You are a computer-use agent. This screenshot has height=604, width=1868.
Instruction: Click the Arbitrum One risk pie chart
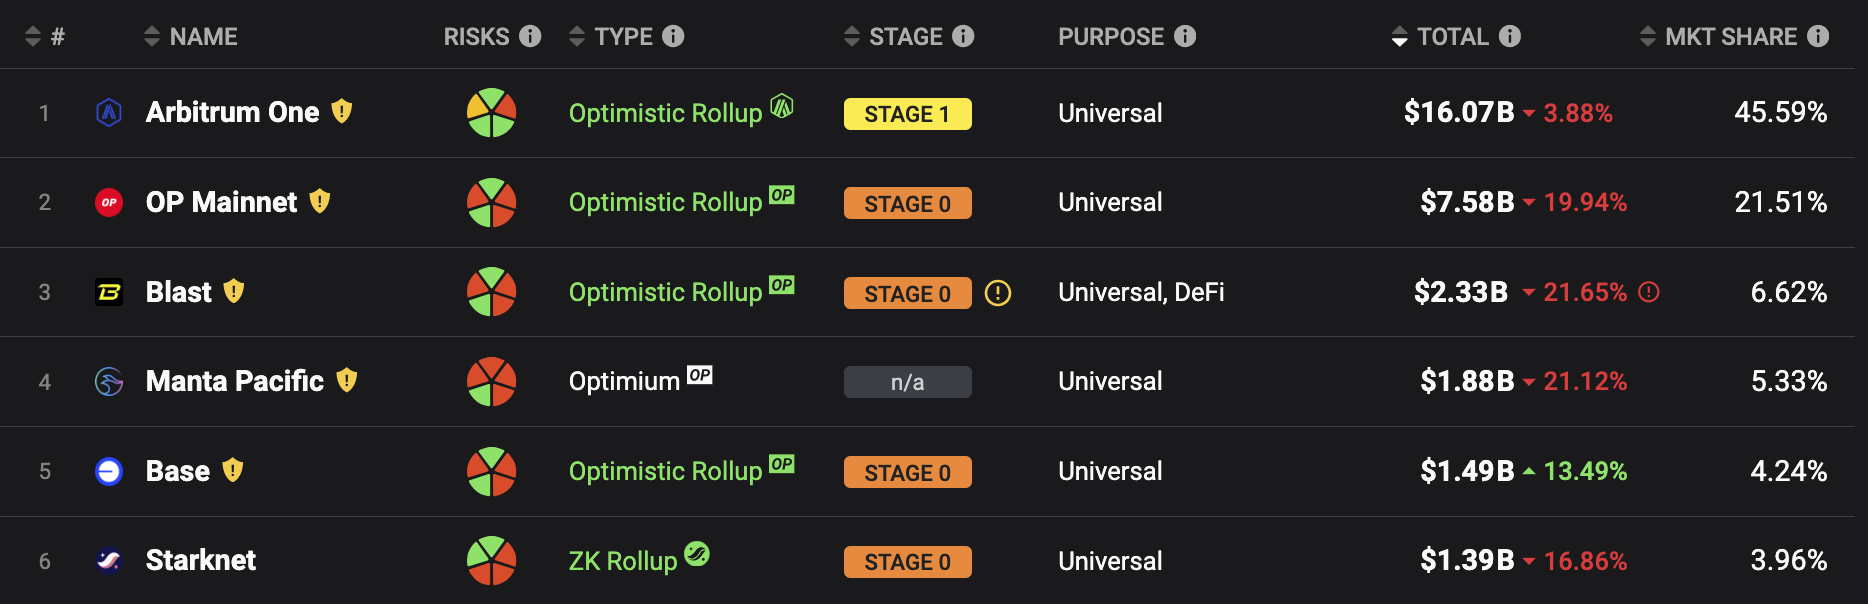click(x=491, y=113)
